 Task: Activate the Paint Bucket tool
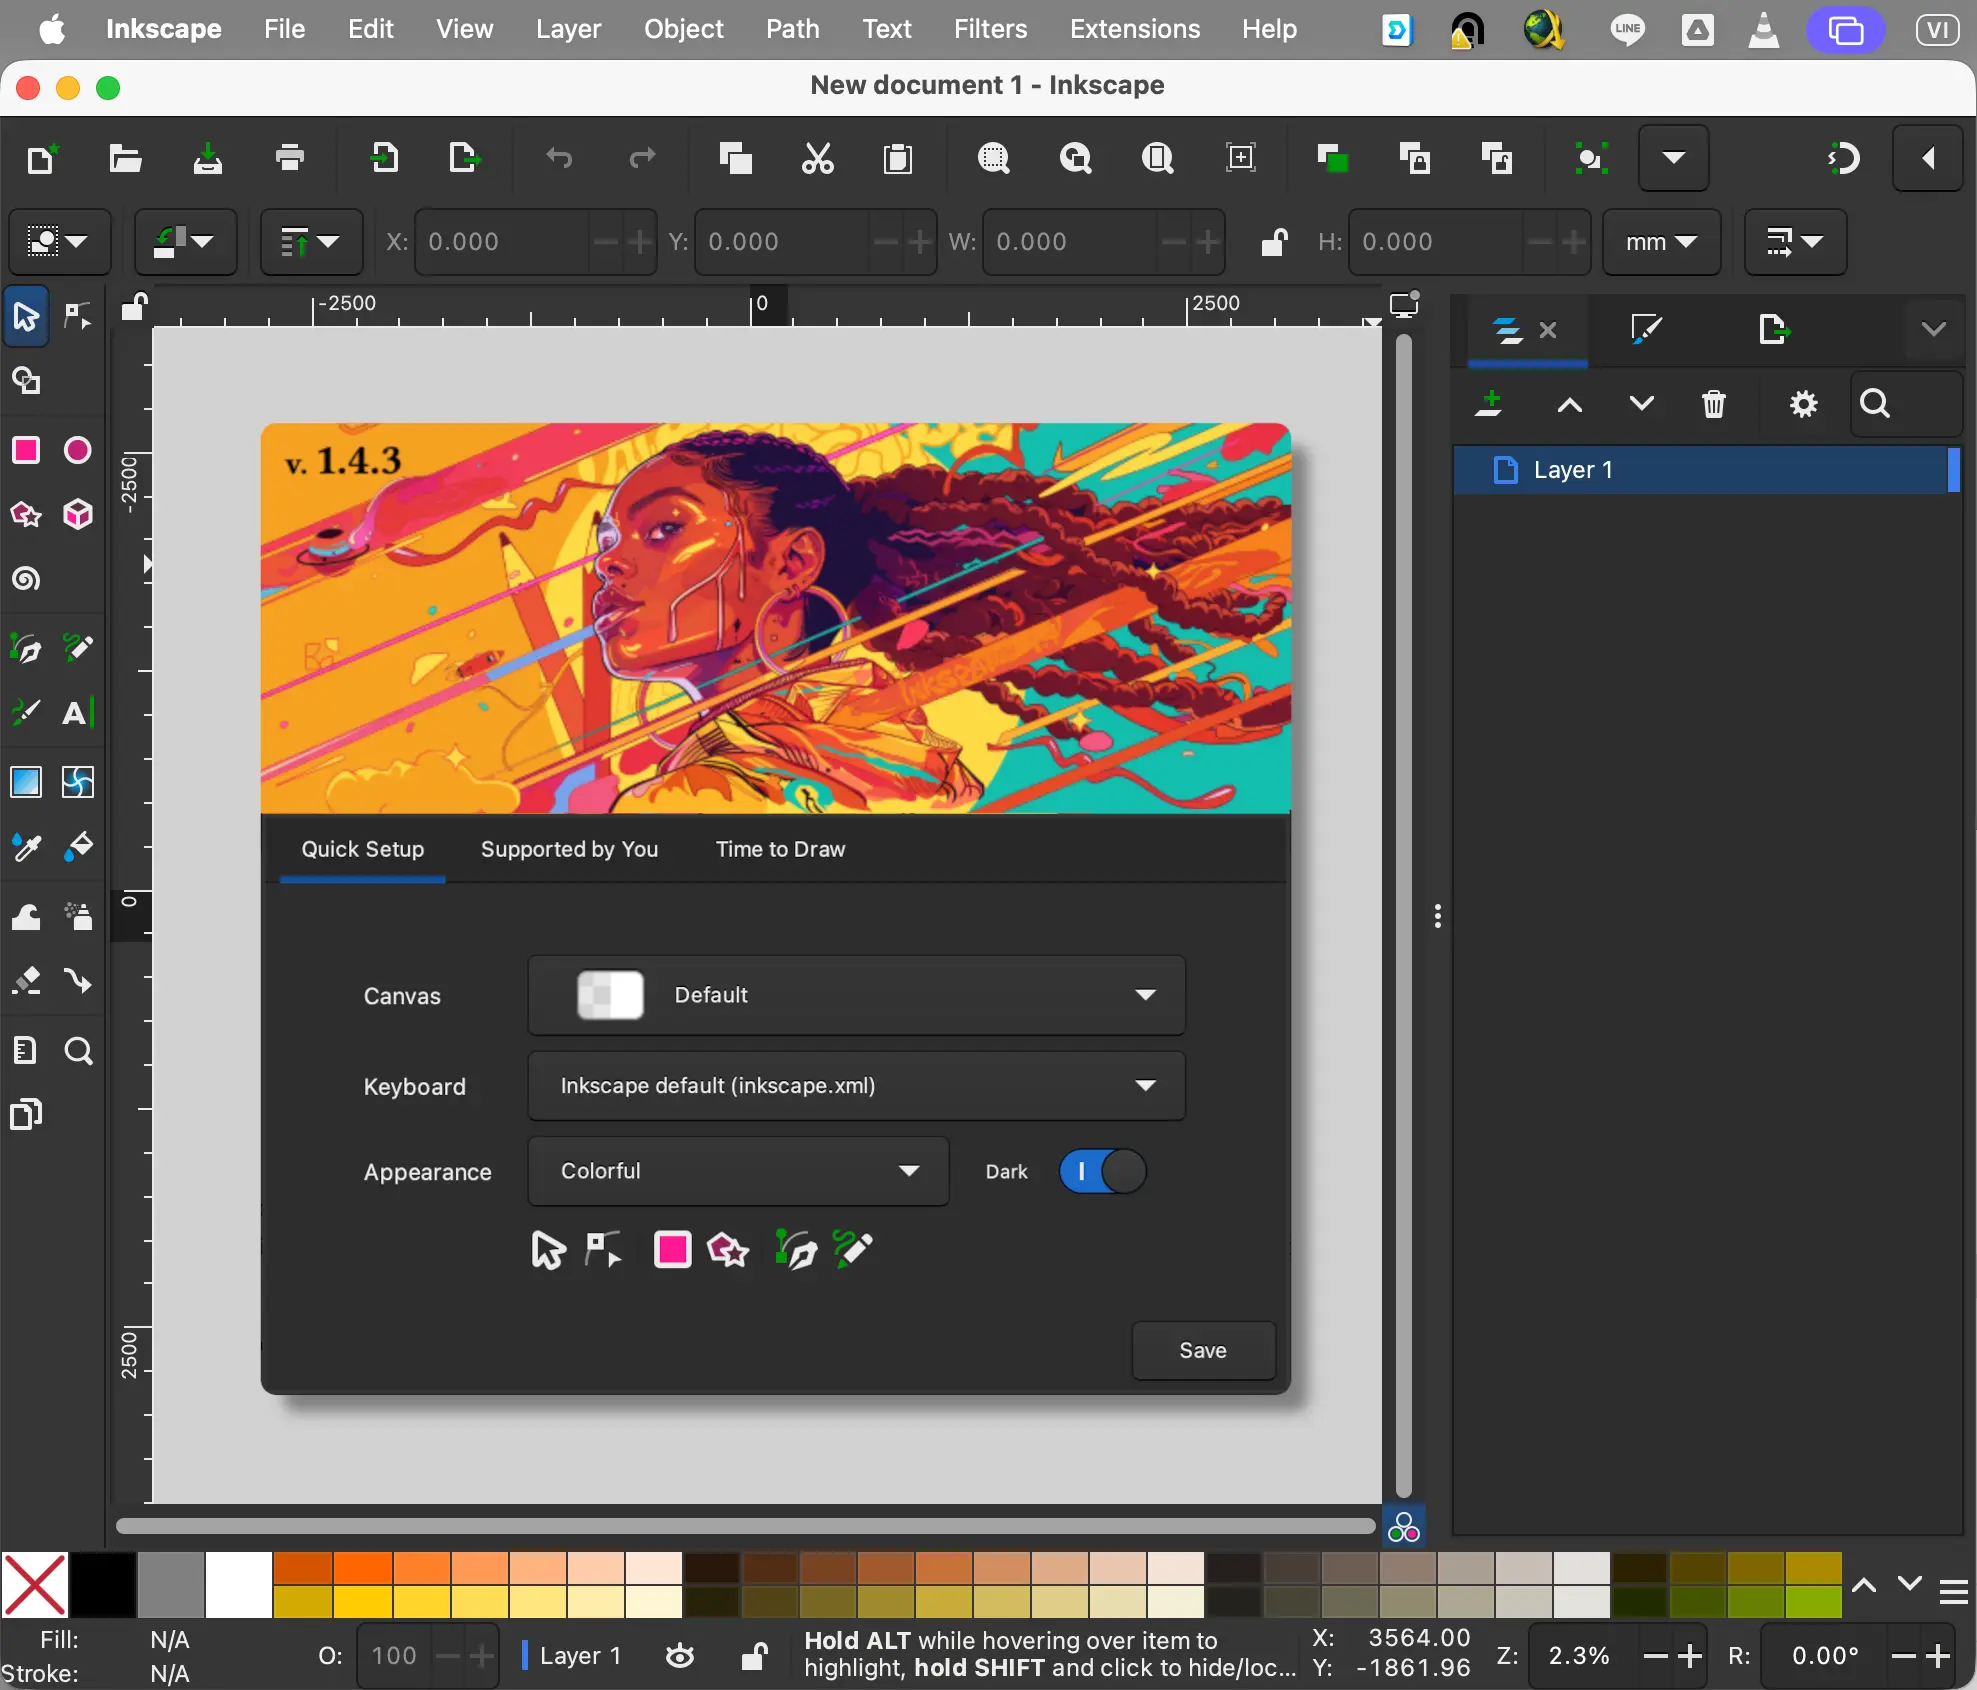coord(78,847)
